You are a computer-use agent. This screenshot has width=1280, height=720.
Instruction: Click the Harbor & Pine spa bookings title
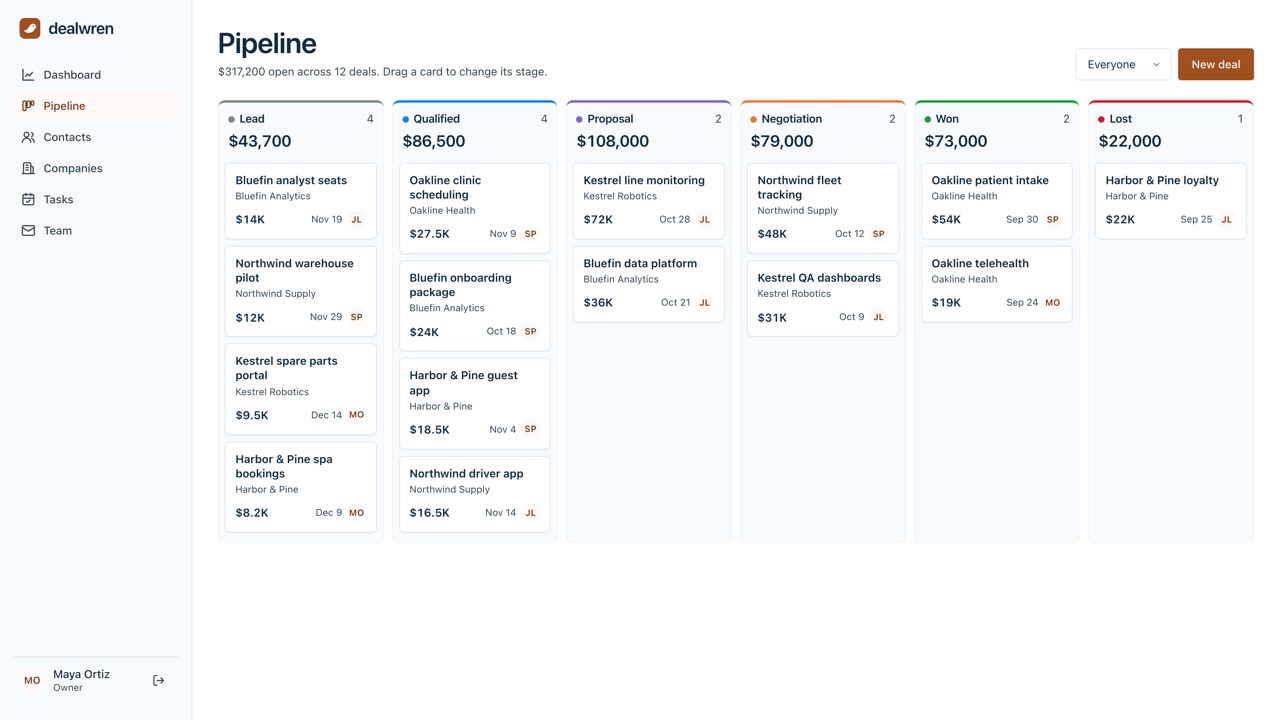pyautogui.click(x=284, y=467)
